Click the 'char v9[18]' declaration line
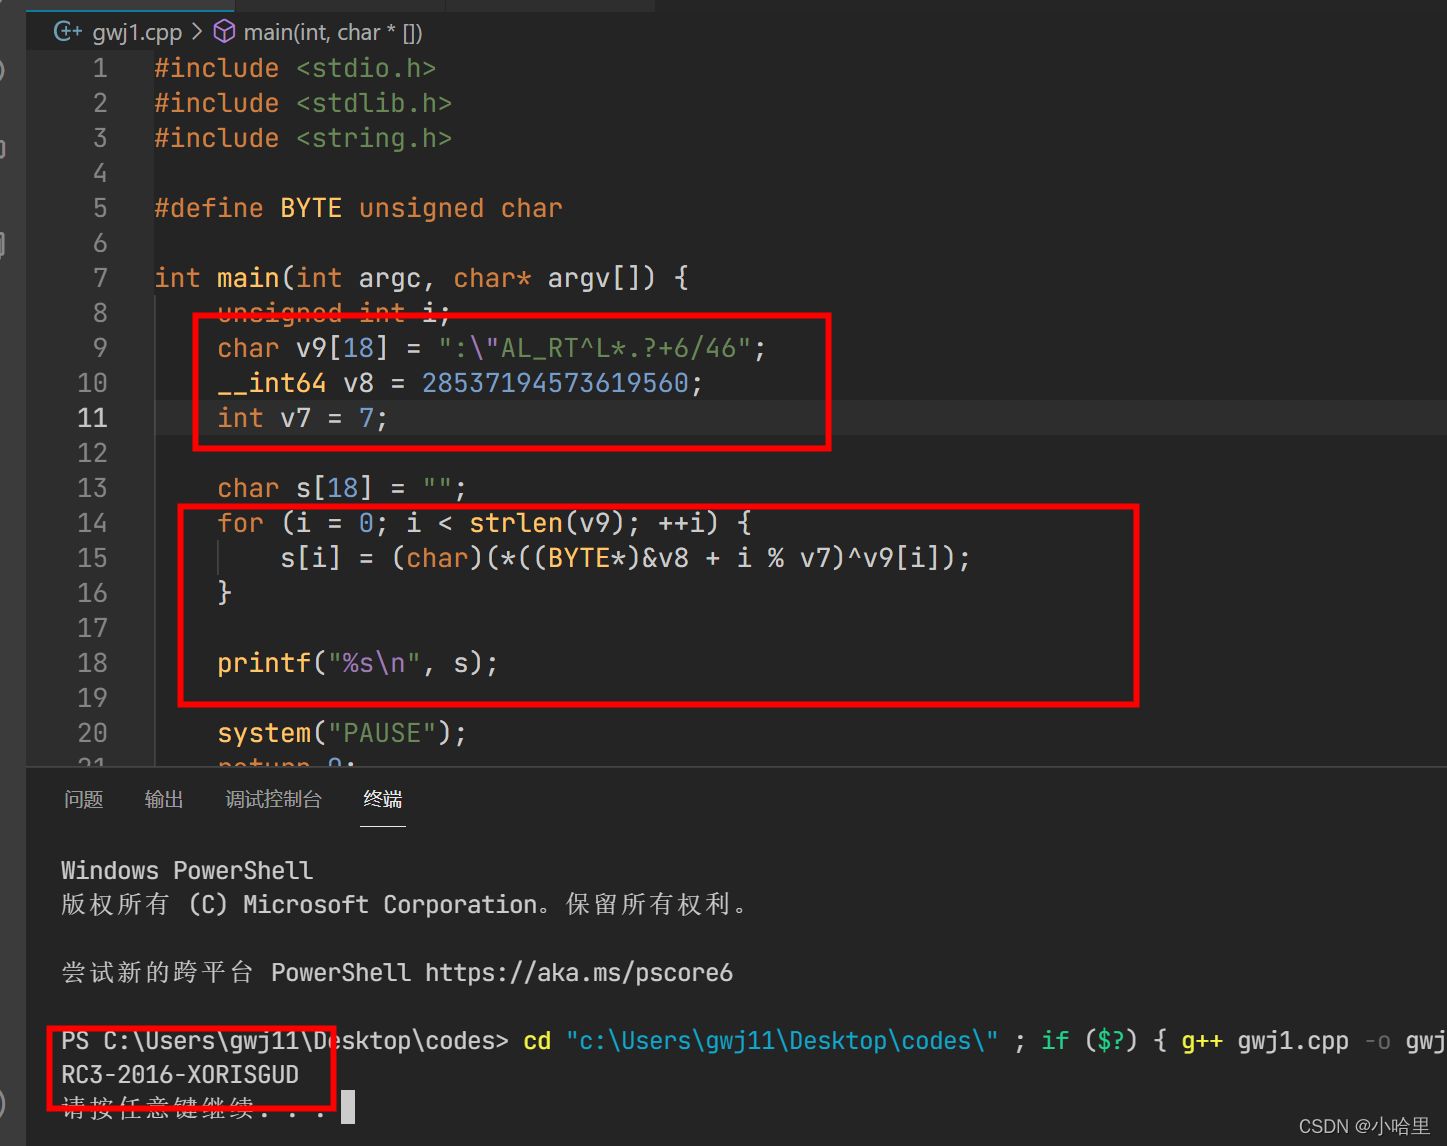Screen dimensions: 1447x1146 click(491, 348)
